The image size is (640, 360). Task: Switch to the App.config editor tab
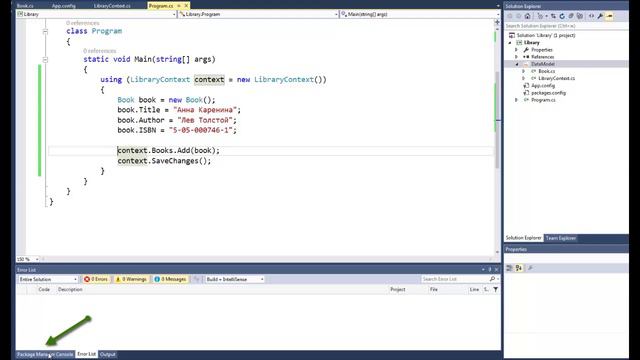[64, 6]
